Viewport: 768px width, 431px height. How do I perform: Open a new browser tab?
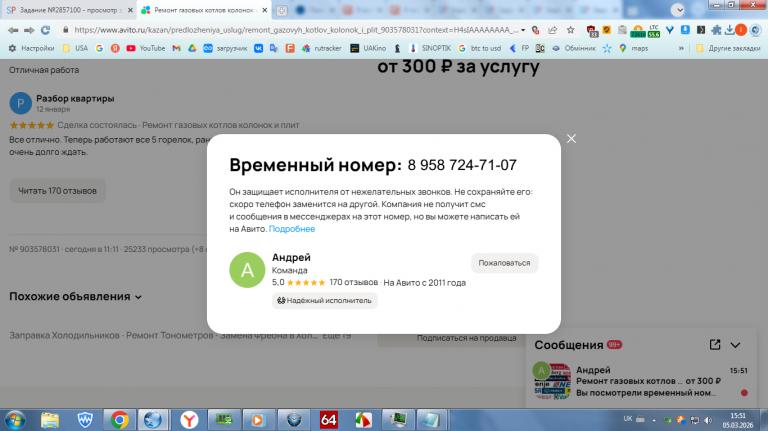(282, 10)
